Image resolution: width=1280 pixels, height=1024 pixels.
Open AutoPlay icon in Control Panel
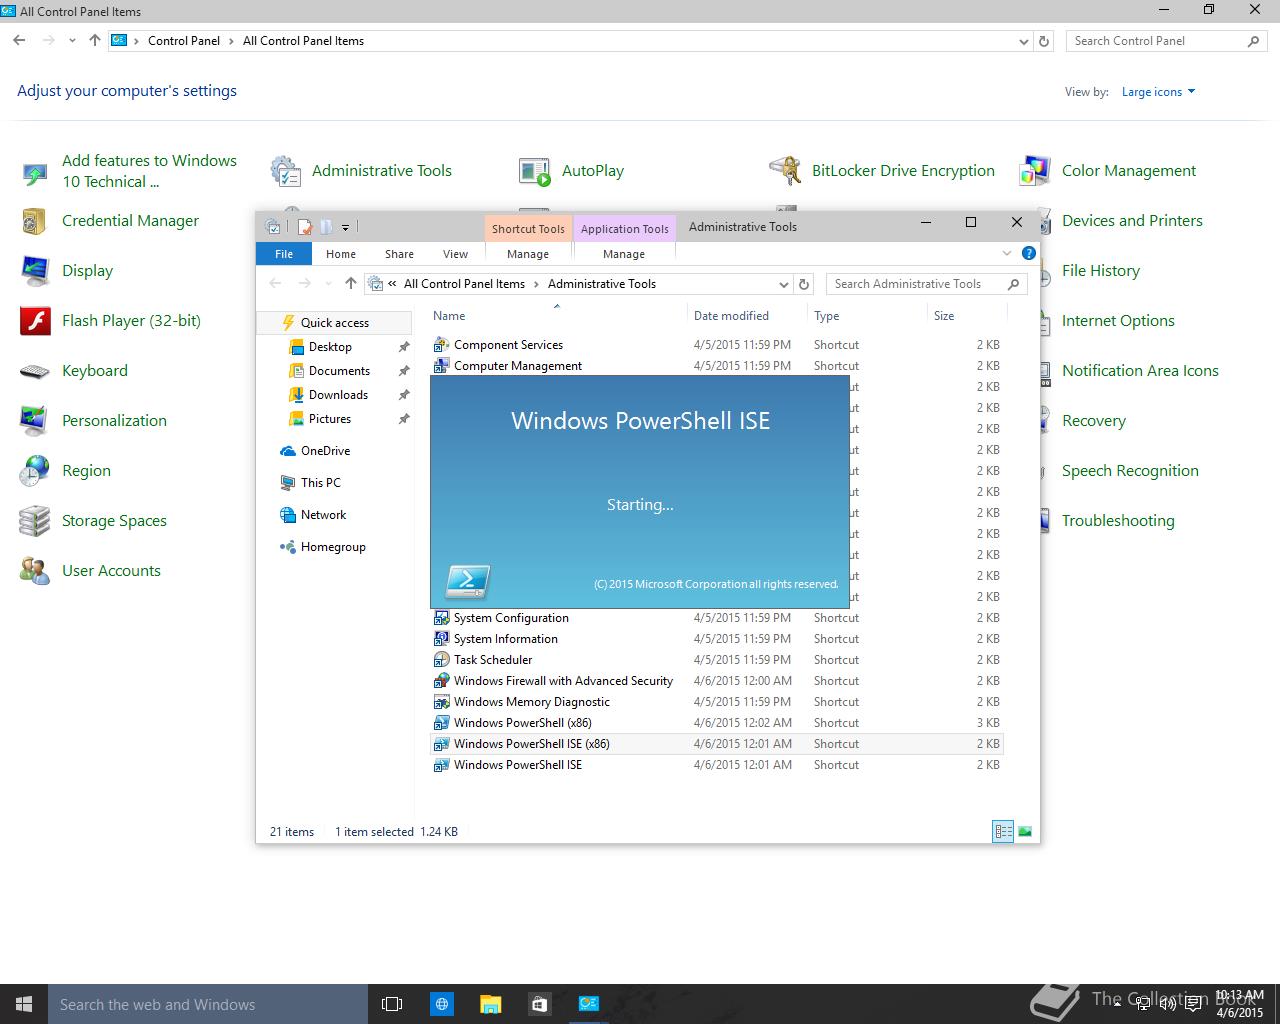535,171
